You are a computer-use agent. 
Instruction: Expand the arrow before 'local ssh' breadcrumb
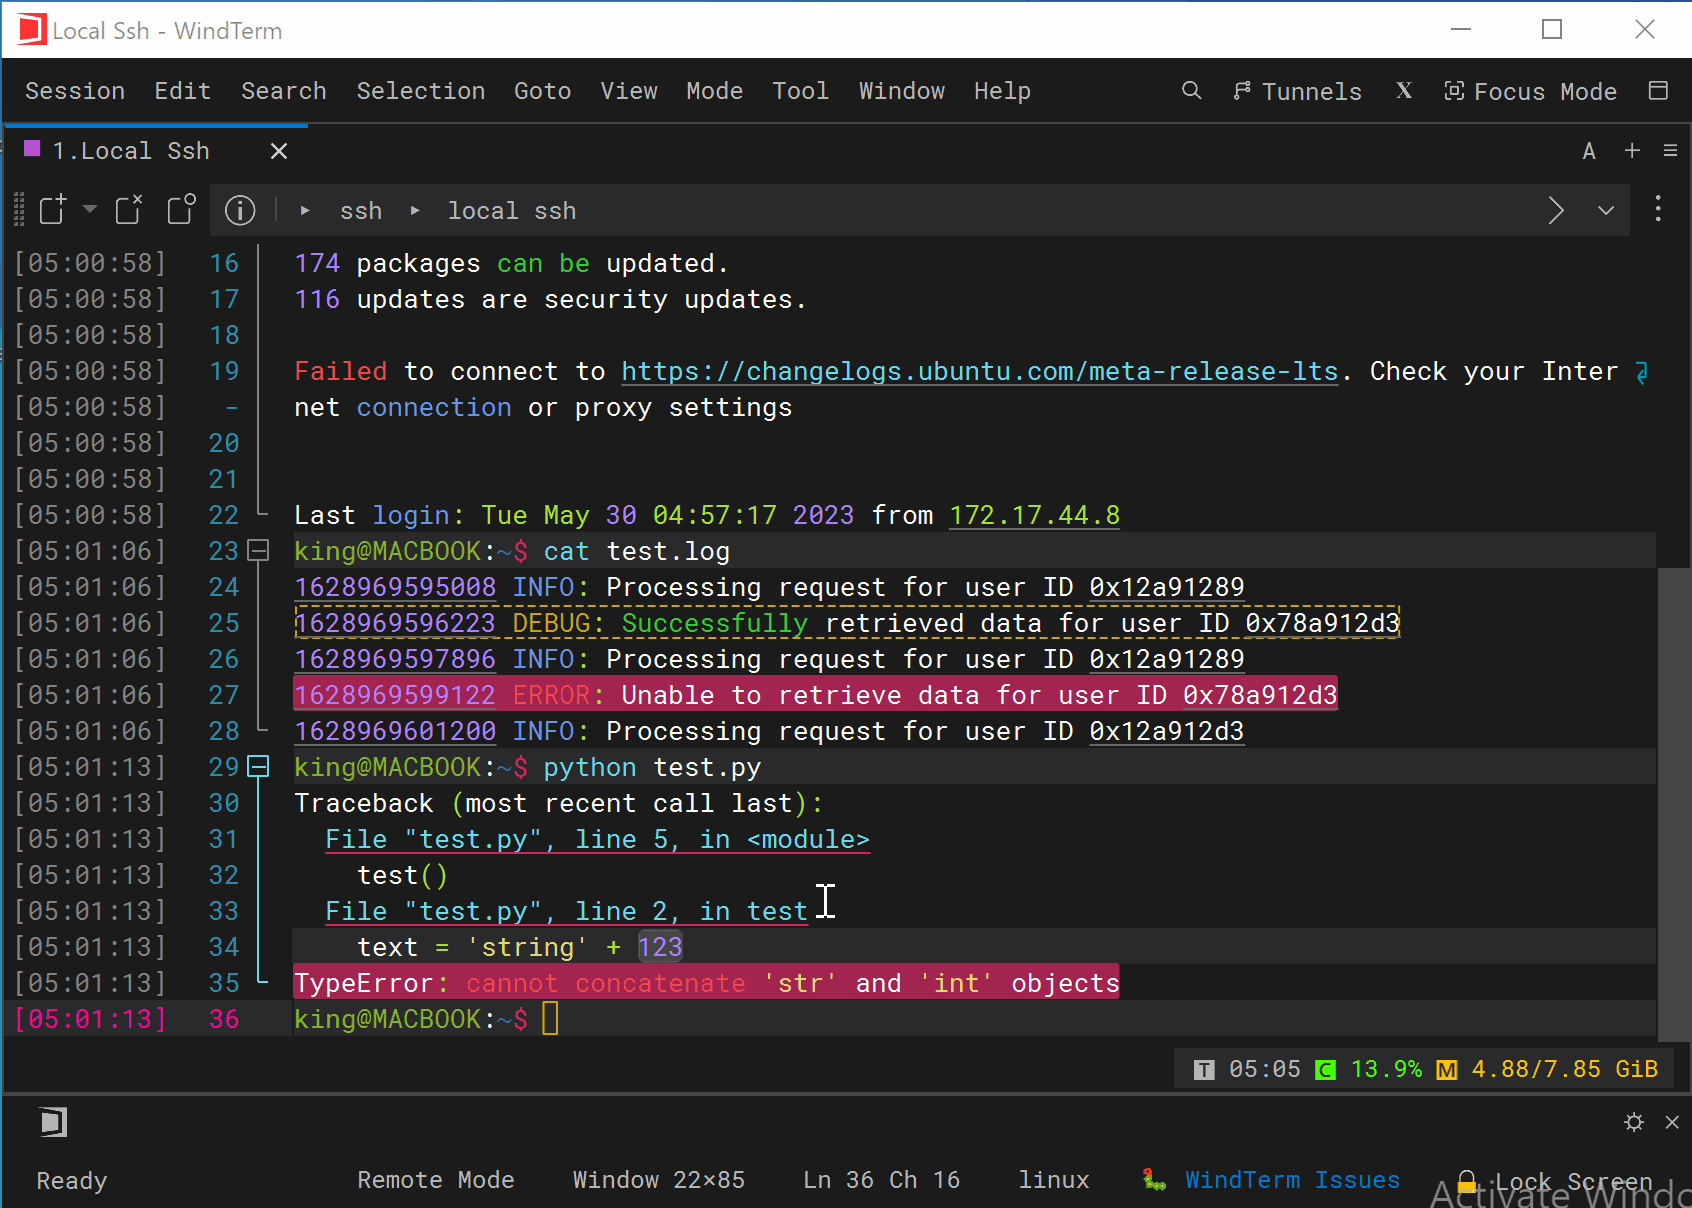click(x=415, y=211)
